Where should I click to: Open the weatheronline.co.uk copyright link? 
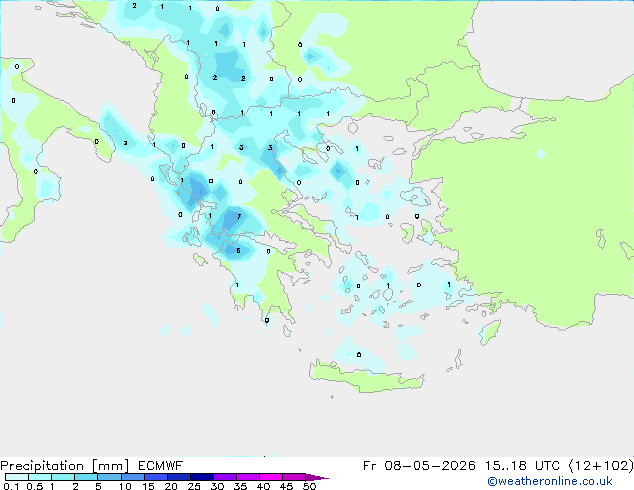pos(550,481)
